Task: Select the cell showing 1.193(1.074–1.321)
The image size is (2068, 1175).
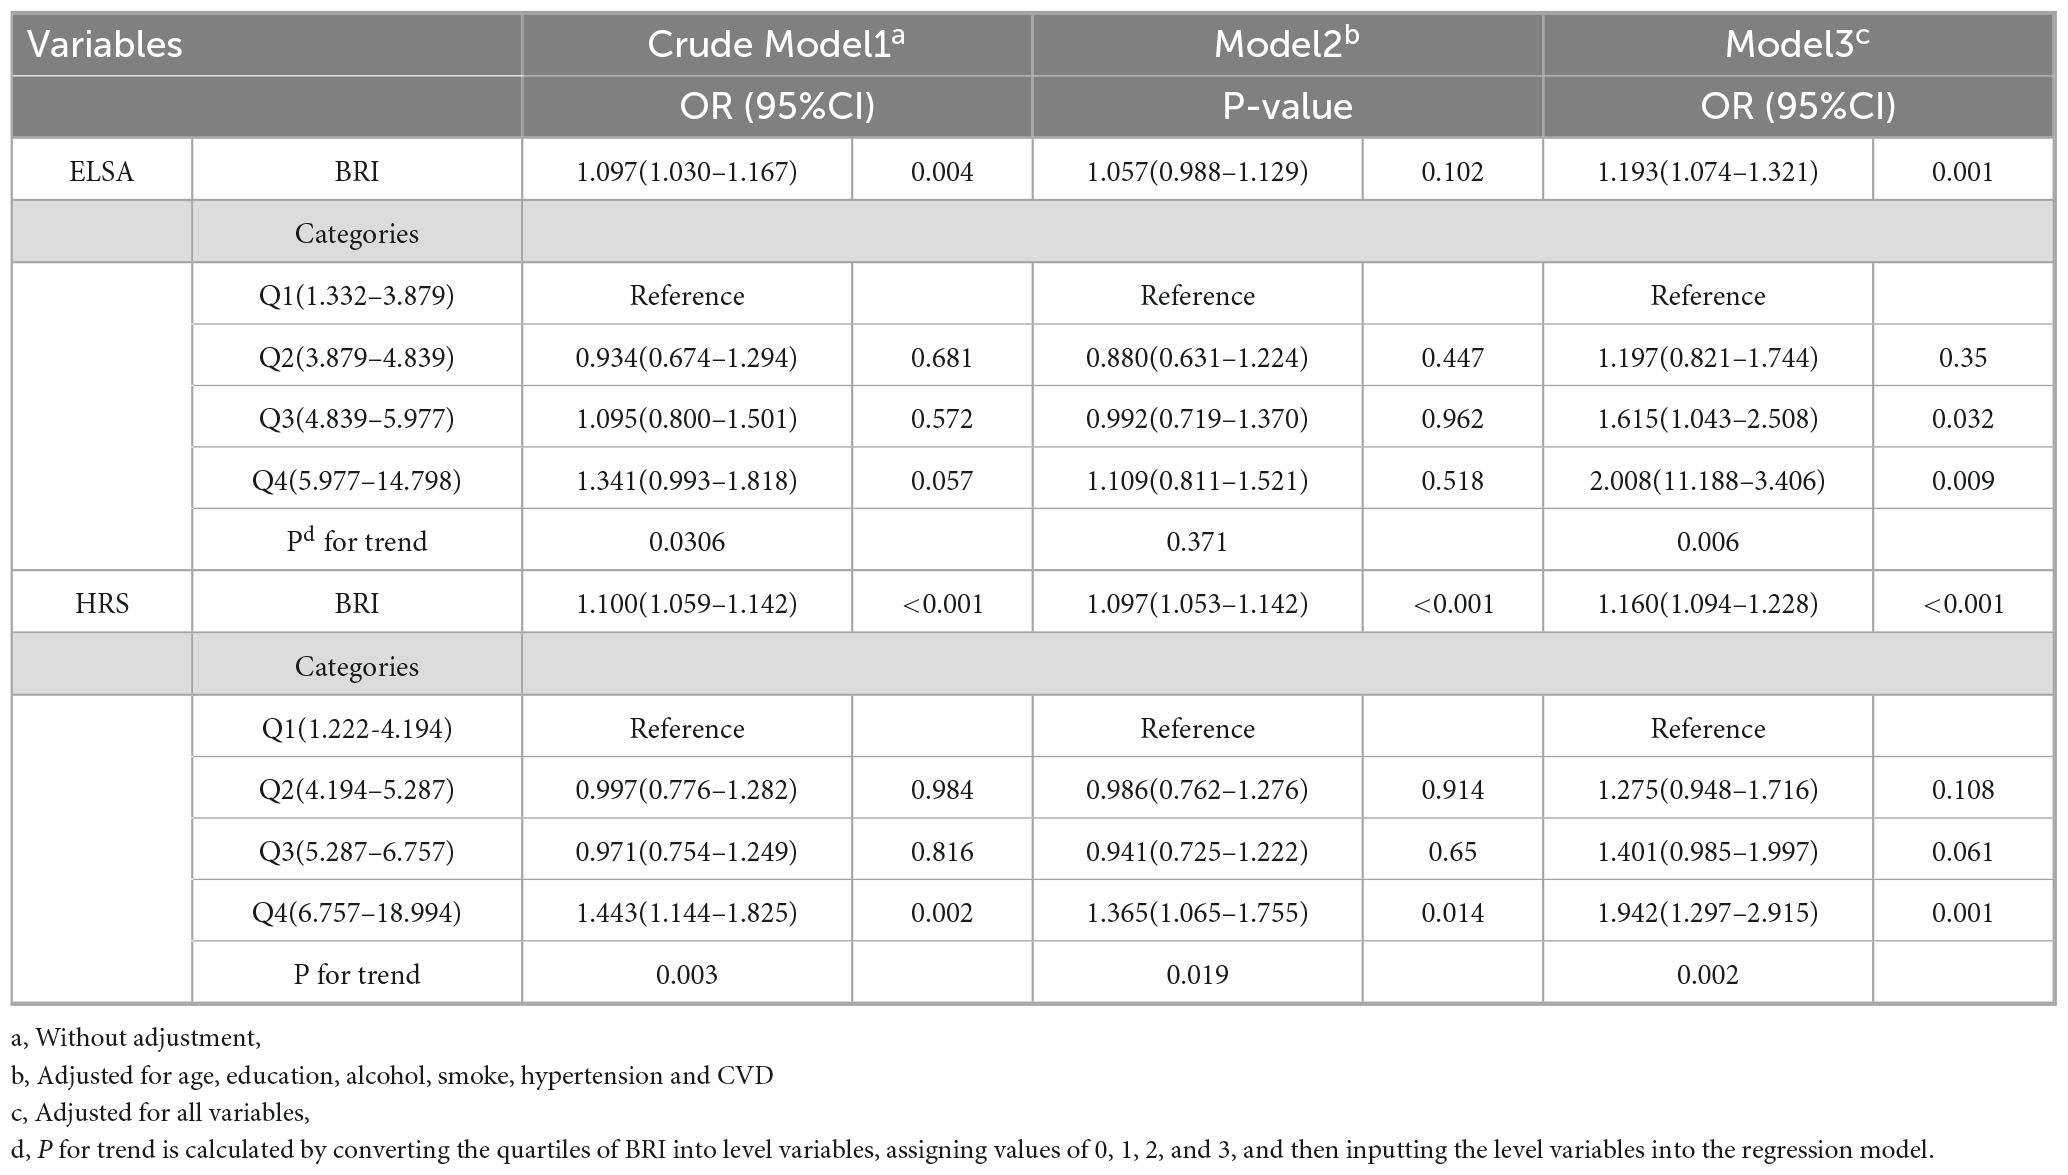Action: (x=1707, y=171)
